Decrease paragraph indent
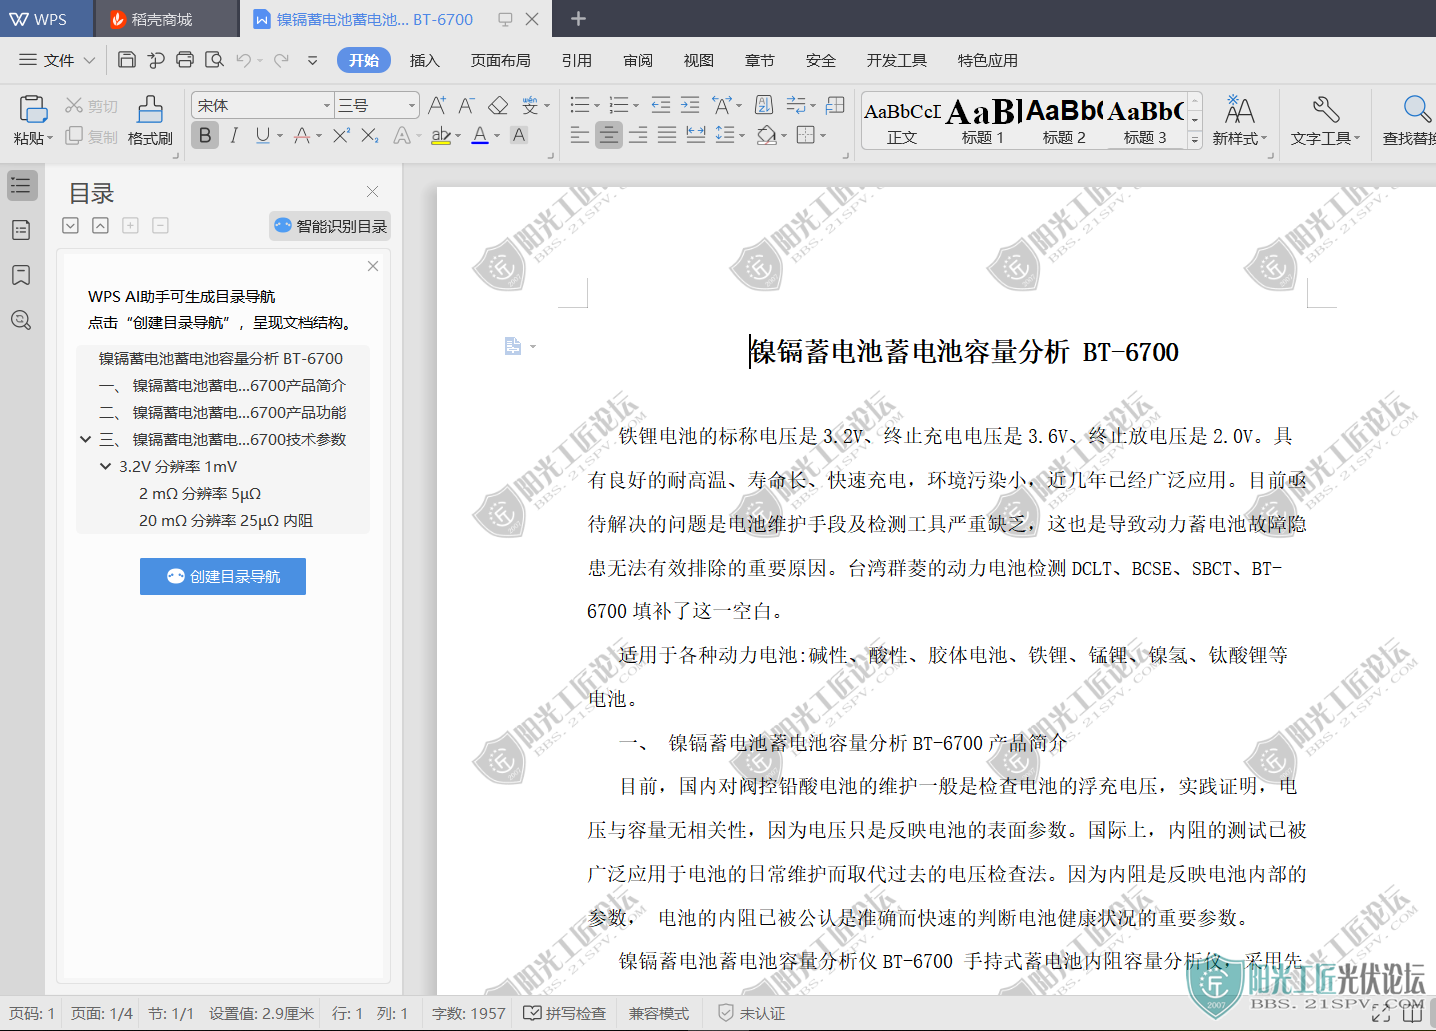This screenshot has width=1436, height=1031. point(661,105)
